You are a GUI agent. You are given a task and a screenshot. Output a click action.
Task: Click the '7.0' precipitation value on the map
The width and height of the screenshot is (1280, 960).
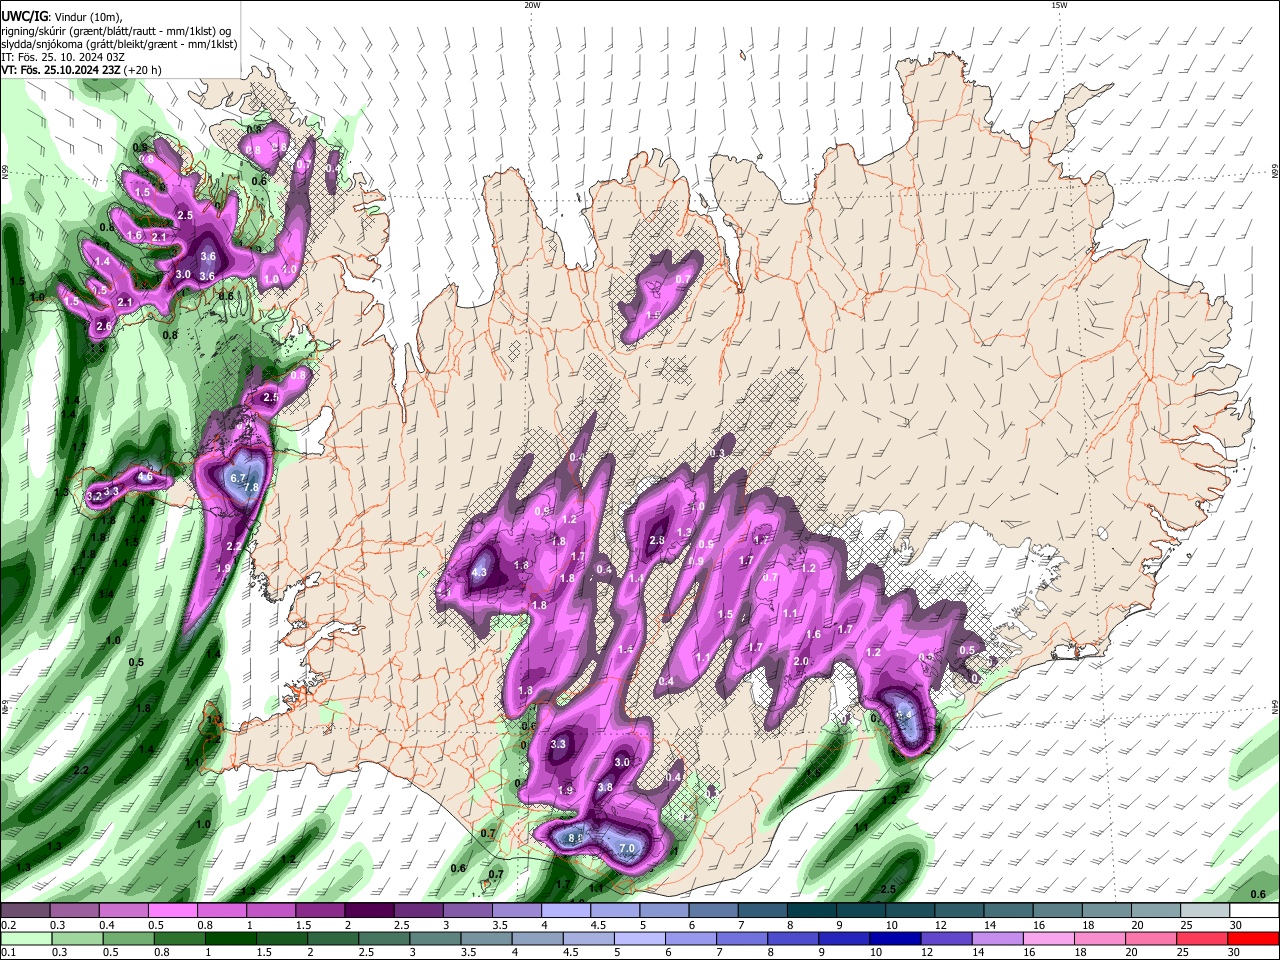coord(628,849)
